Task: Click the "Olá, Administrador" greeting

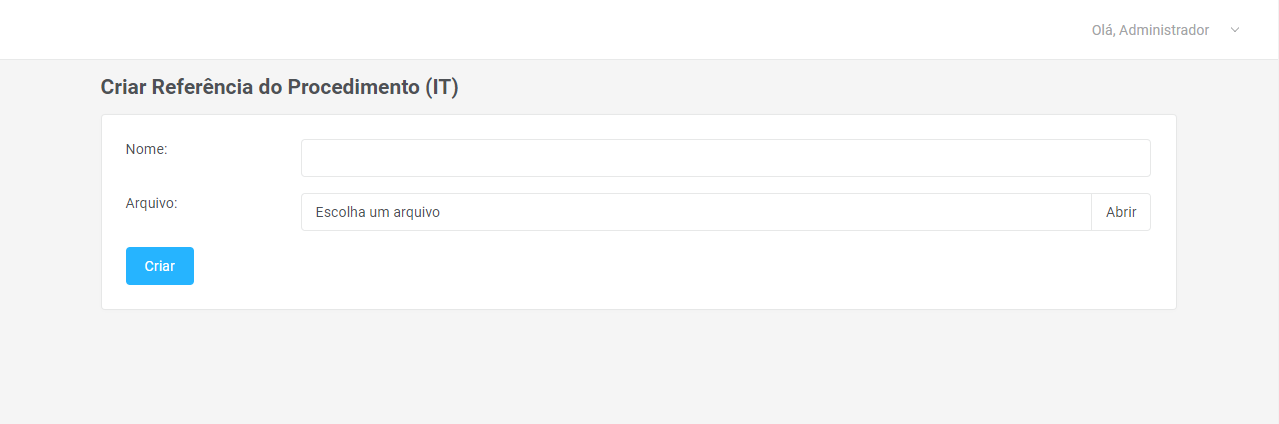Action: [x=1150, y=30]
